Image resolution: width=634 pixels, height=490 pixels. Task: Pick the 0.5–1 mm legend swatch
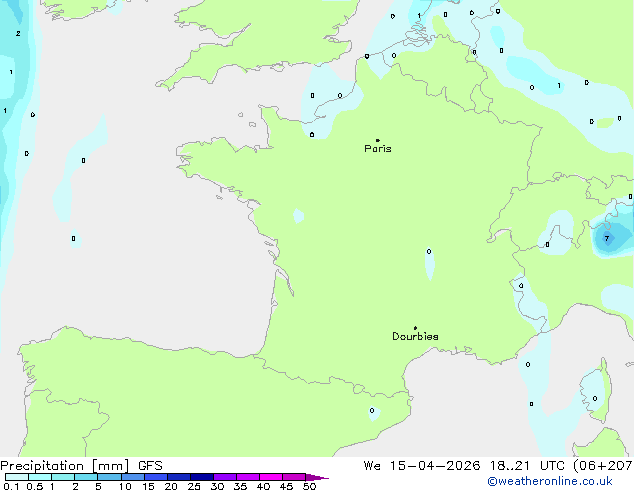point(40,477)
